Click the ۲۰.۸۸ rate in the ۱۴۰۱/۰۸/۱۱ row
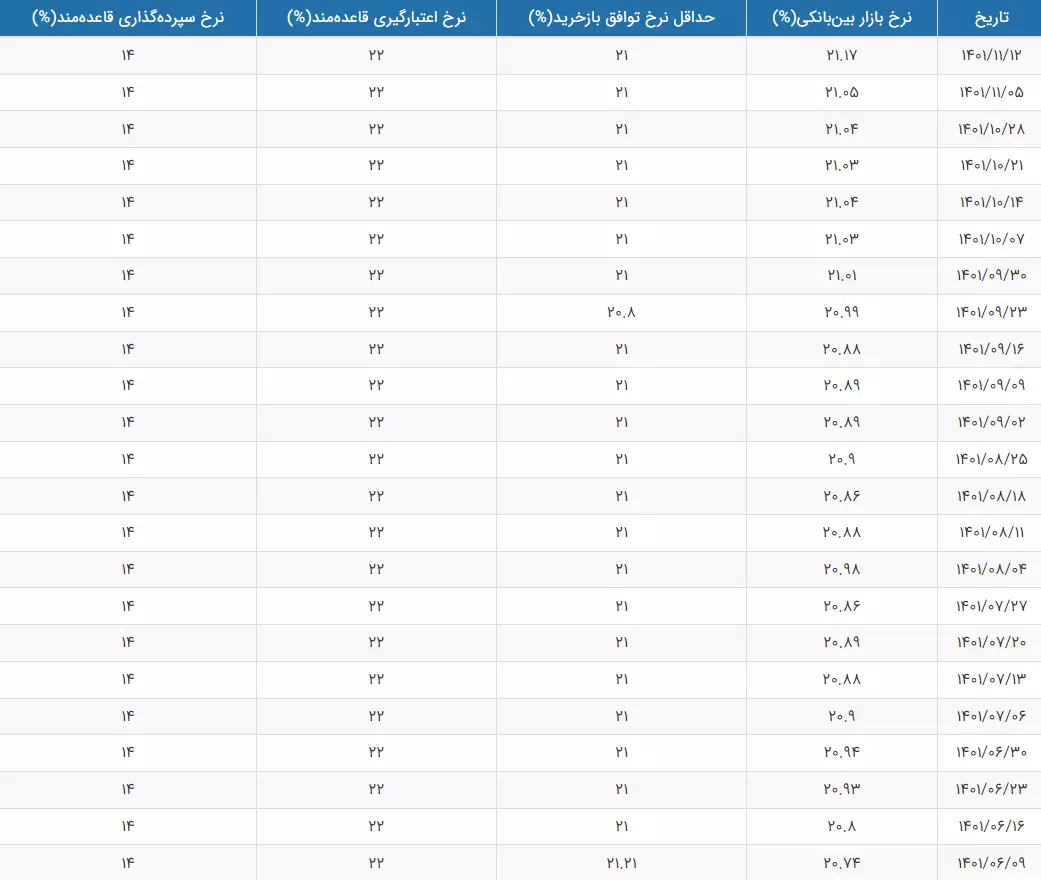This screenshot has height=880, width=1041. (842, 532)
